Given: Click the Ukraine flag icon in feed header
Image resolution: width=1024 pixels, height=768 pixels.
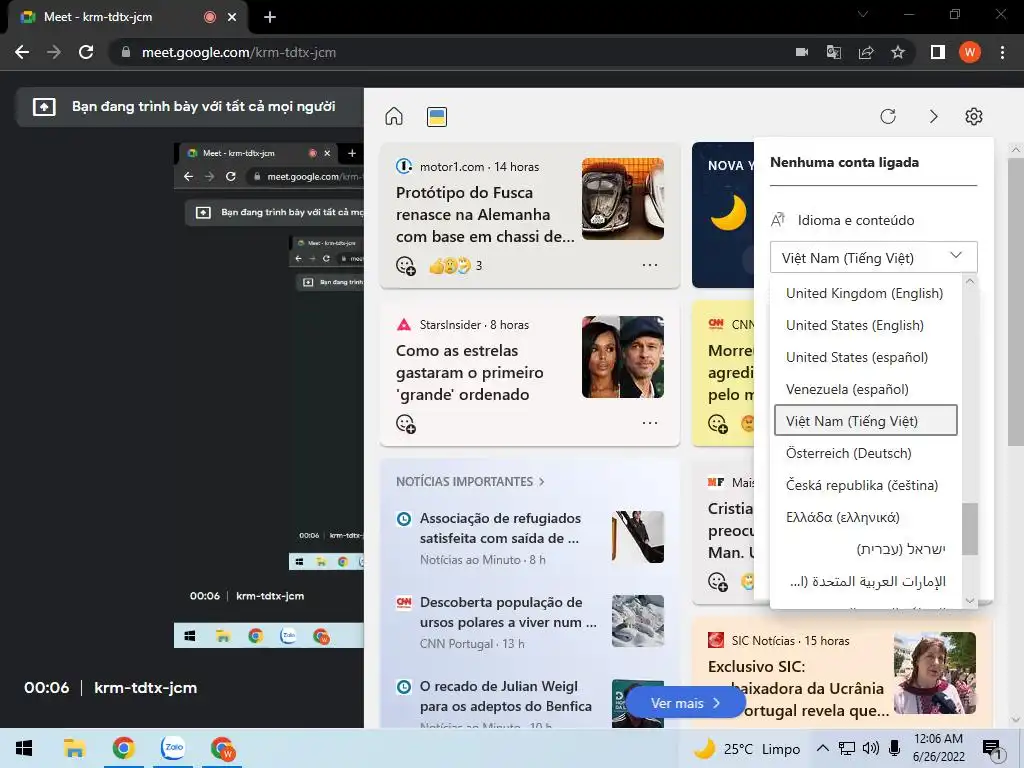Looking at the screenshot, I should 436,117.
